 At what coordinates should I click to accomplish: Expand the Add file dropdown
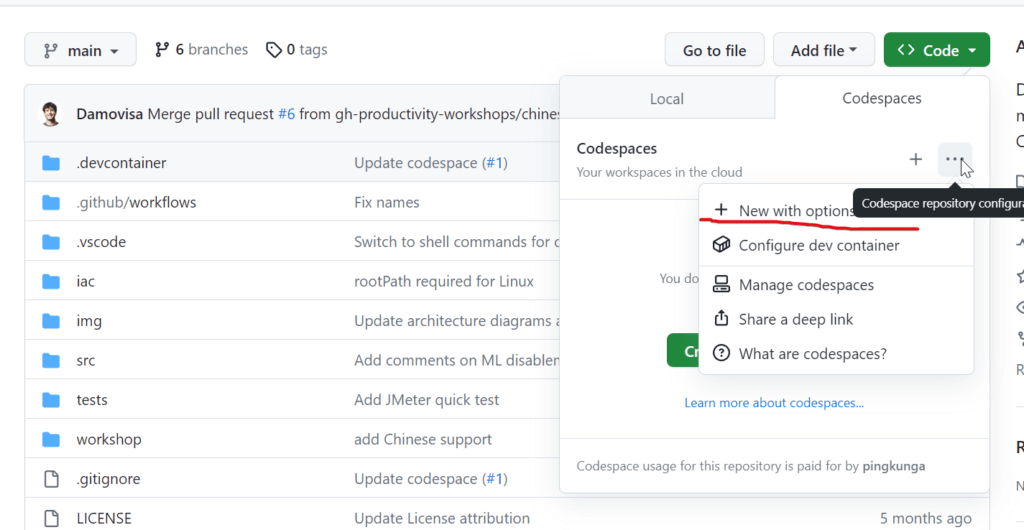pyautogui.click(x=824, y=50)
